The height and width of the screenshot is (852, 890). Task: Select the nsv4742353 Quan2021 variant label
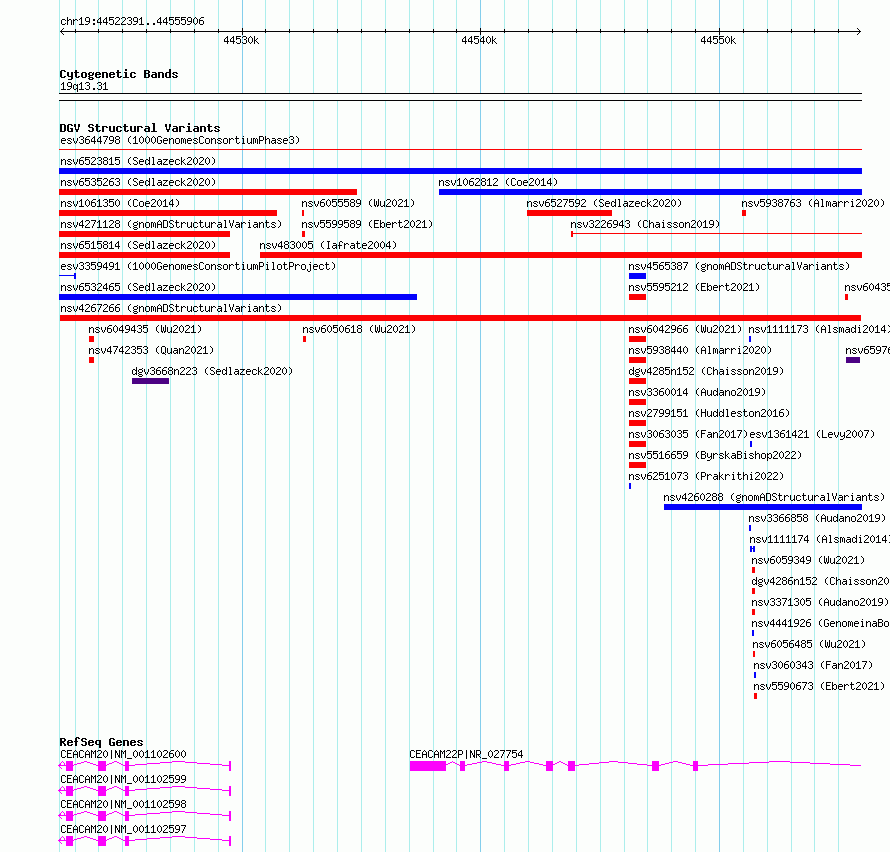151,350
